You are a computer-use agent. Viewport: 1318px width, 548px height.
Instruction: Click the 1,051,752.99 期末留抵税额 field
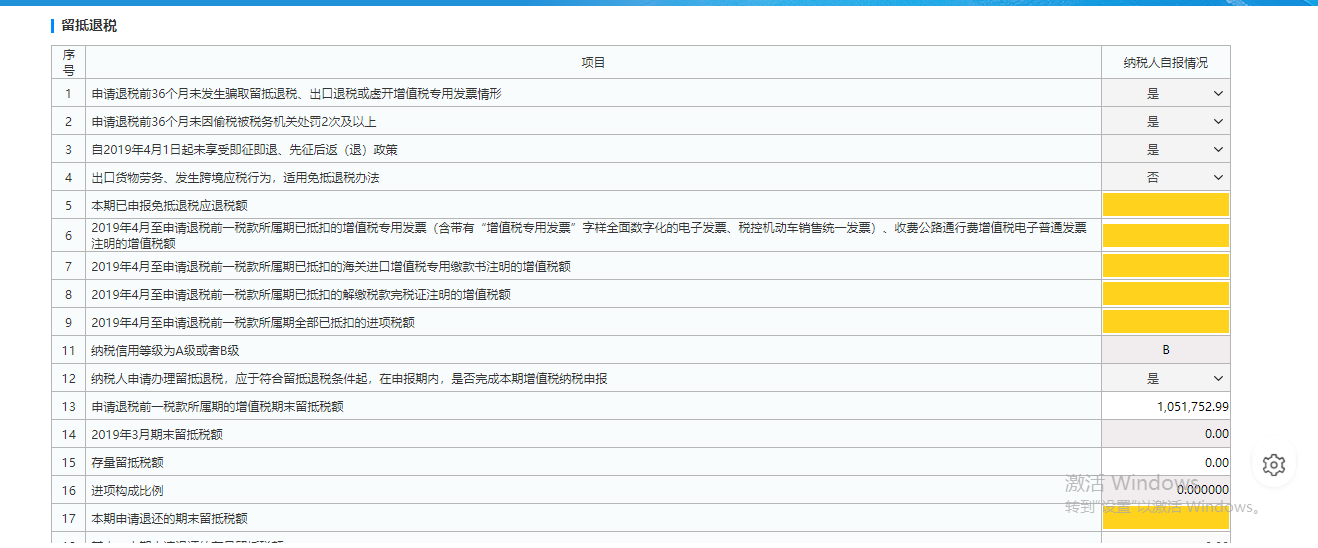[1166, 407]
